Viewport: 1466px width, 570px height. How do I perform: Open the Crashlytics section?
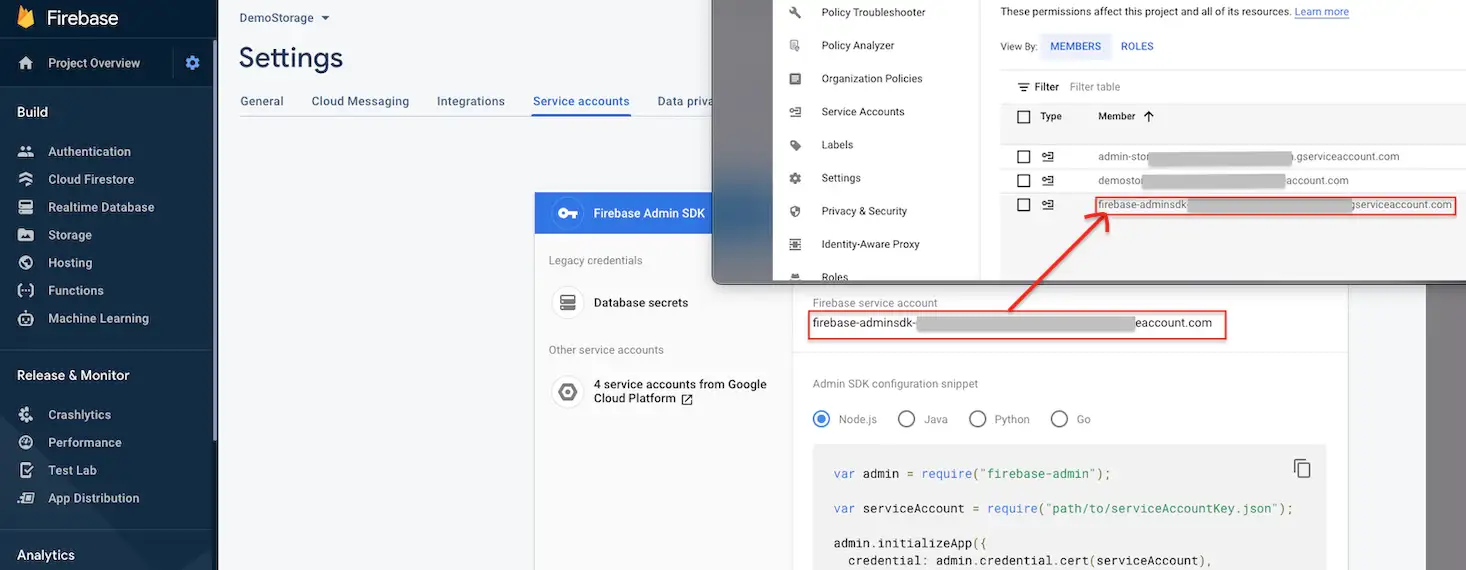(x=79, y=415)
